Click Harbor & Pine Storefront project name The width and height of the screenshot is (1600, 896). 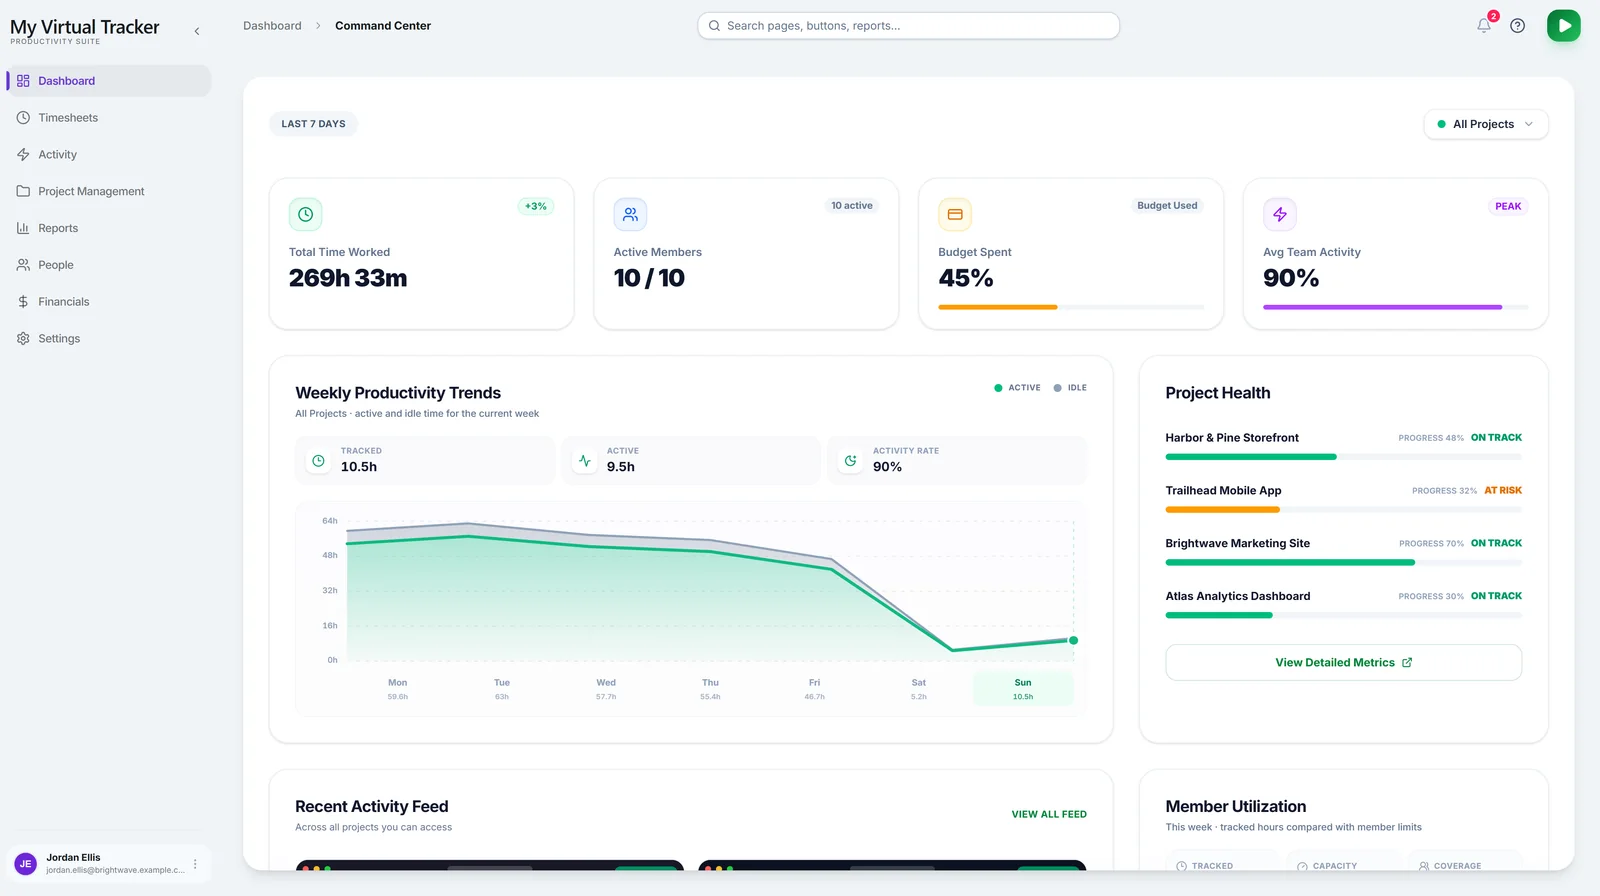(1232, 438)
